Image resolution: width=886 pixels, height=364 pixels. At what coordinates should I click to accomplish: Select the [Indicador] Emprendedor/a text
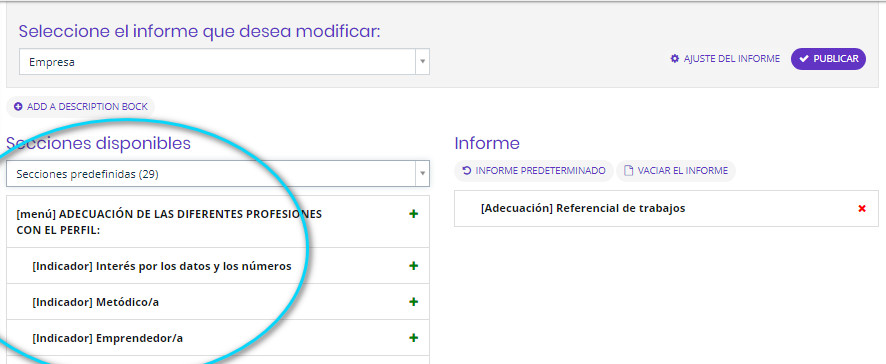[107, 338]
